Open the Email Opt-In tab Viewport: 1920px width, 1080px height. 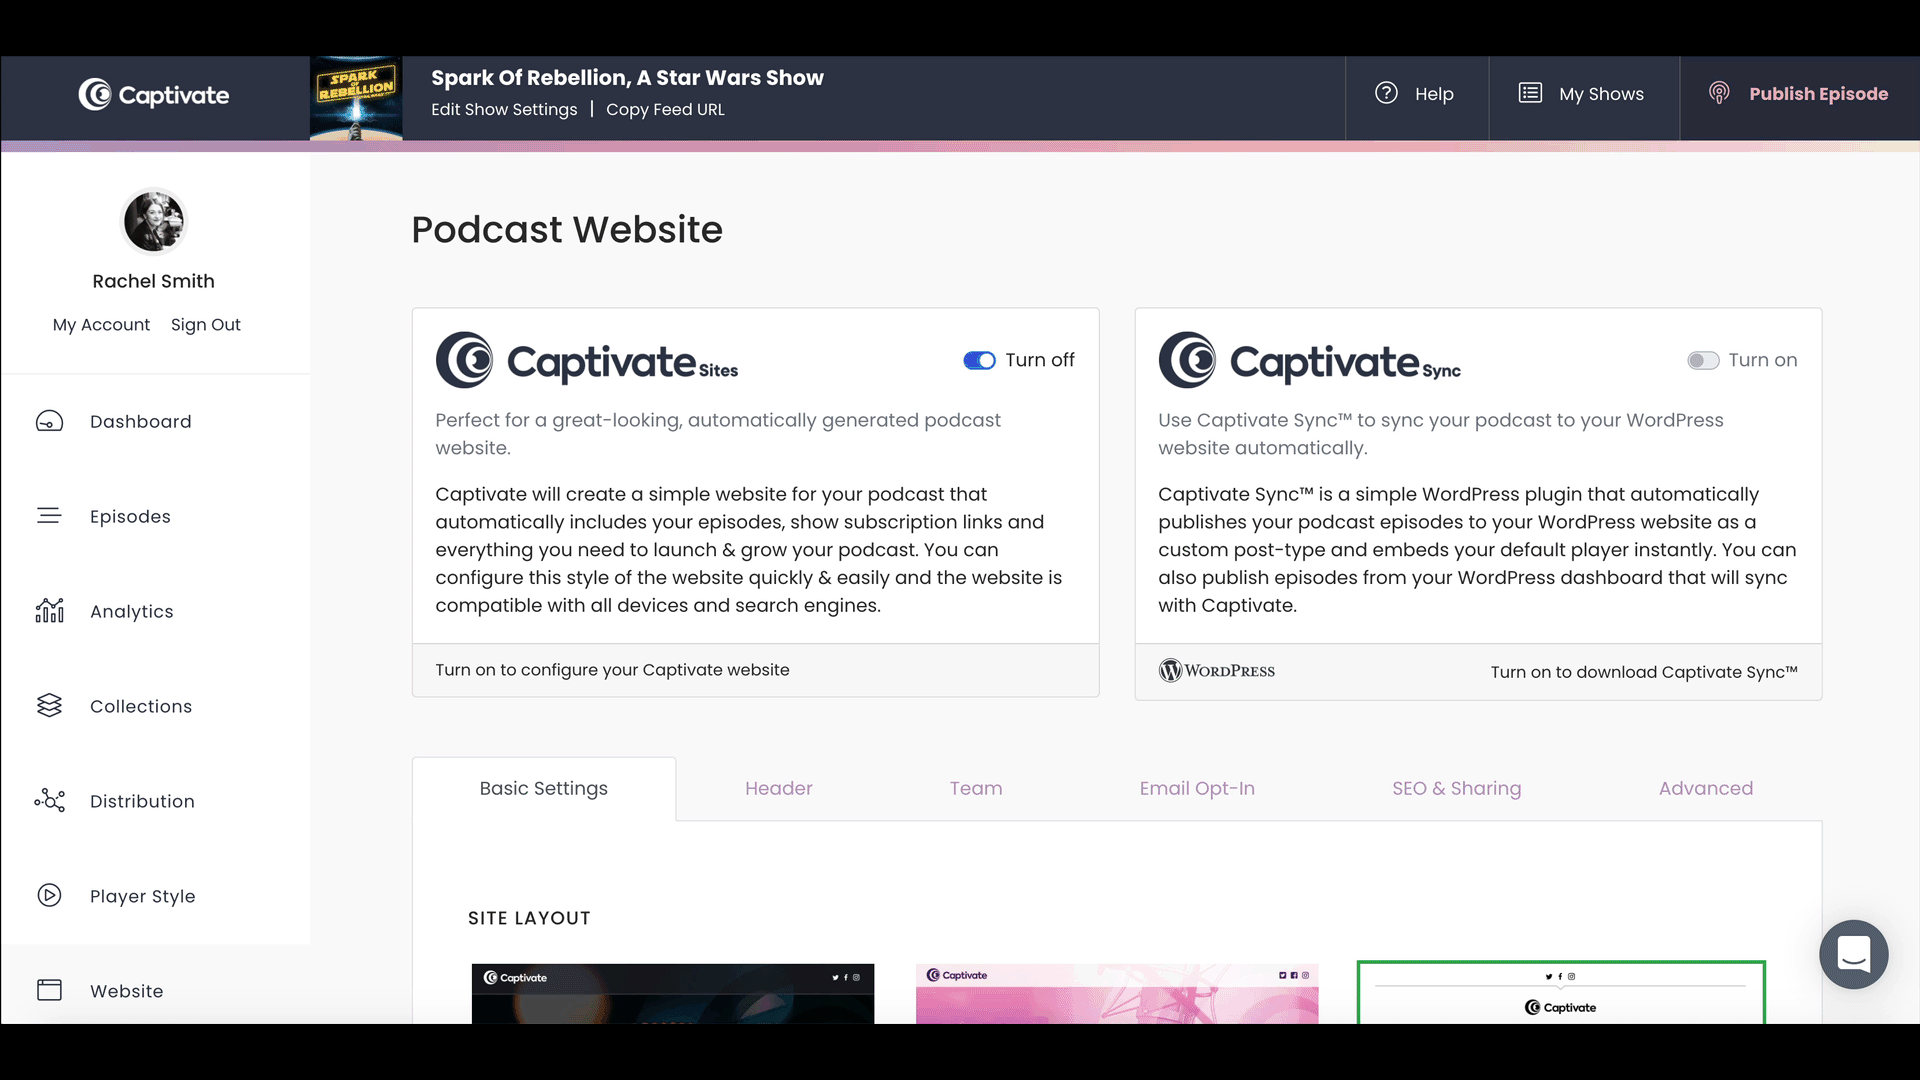coord(1197,788)
